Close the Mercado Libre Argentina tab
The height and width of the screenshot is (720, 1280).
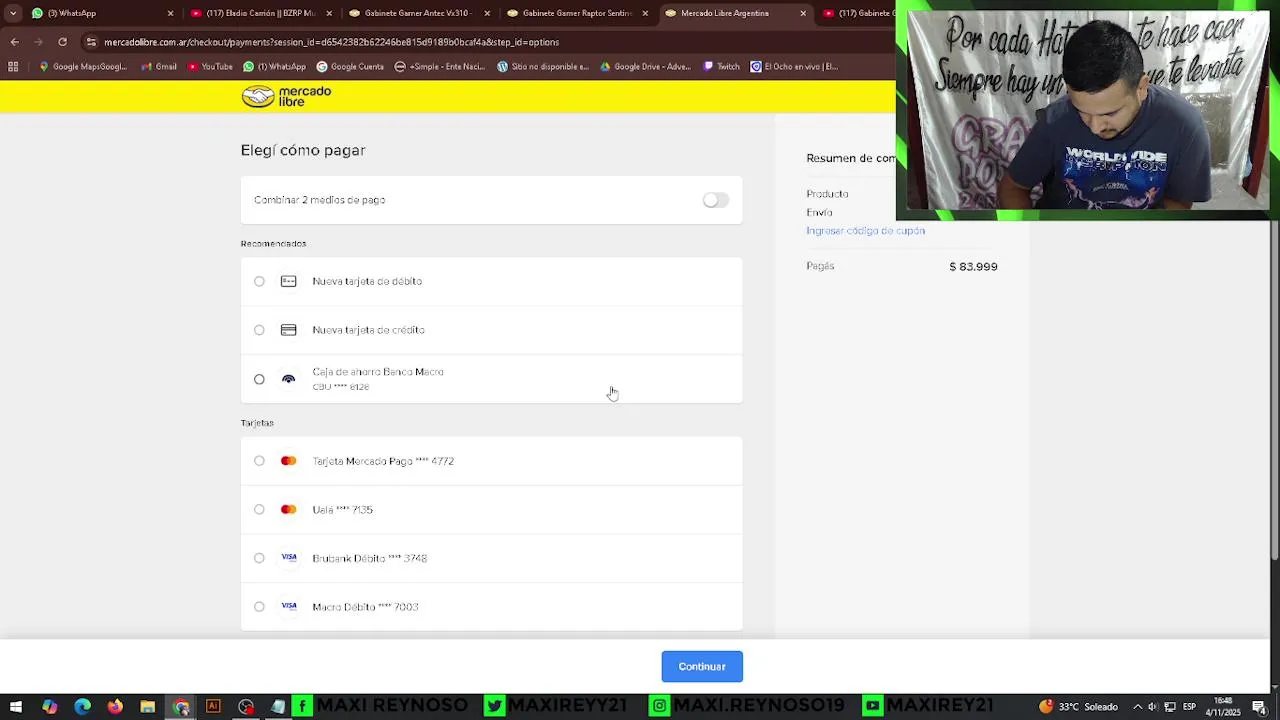pos(803,13)
